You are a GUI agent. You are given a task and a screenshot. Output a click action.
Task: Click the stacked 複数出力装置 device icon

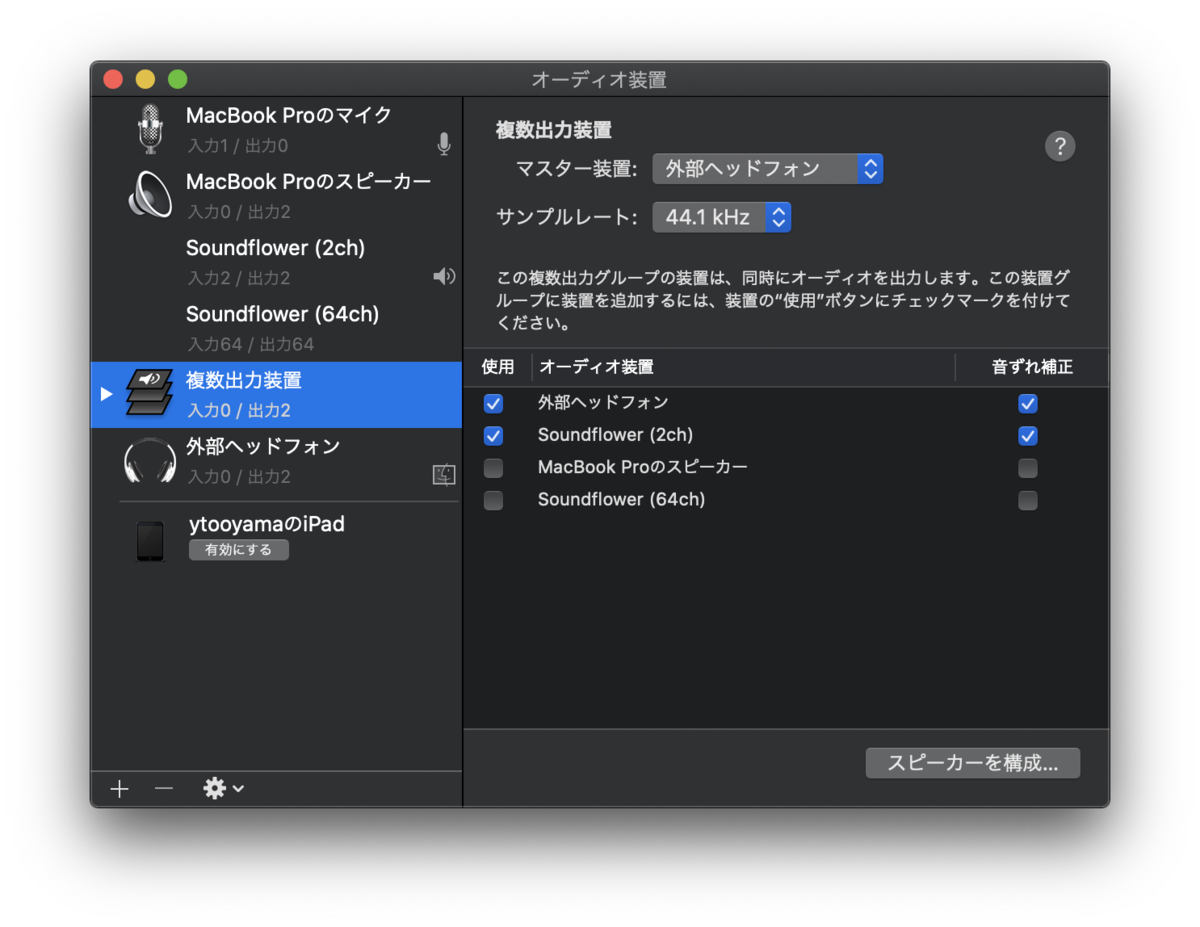[149, 393]
